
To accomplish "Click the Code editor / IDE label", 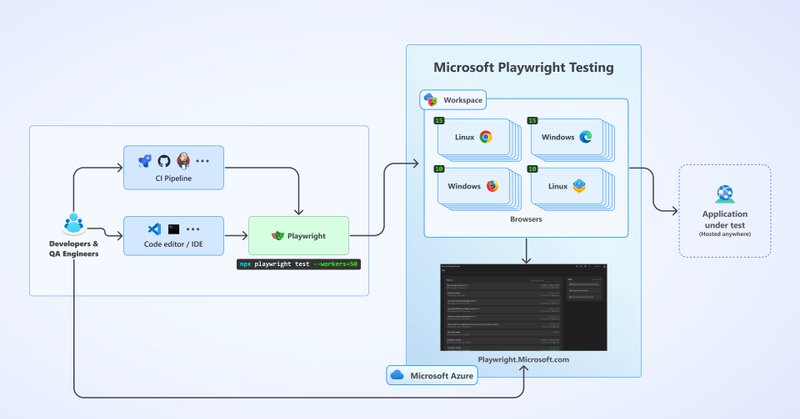I will pyautogui.click(x=173, y=244).
